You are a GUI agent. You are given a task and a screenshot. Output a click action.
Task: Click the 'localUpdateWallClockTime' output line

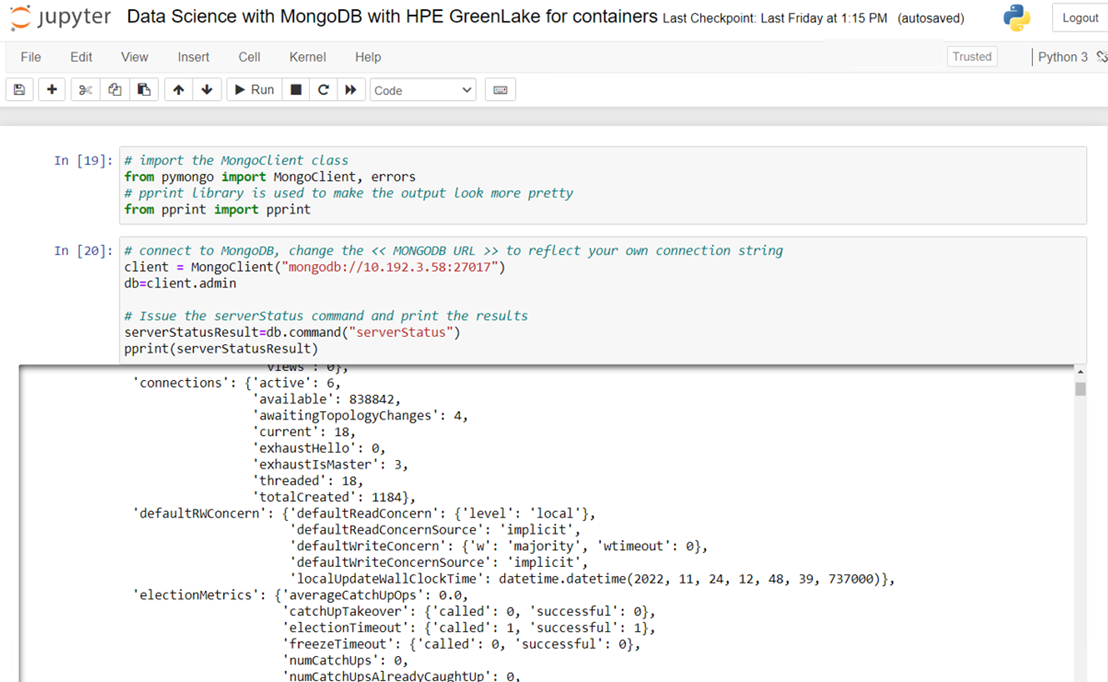click(592, 579)
